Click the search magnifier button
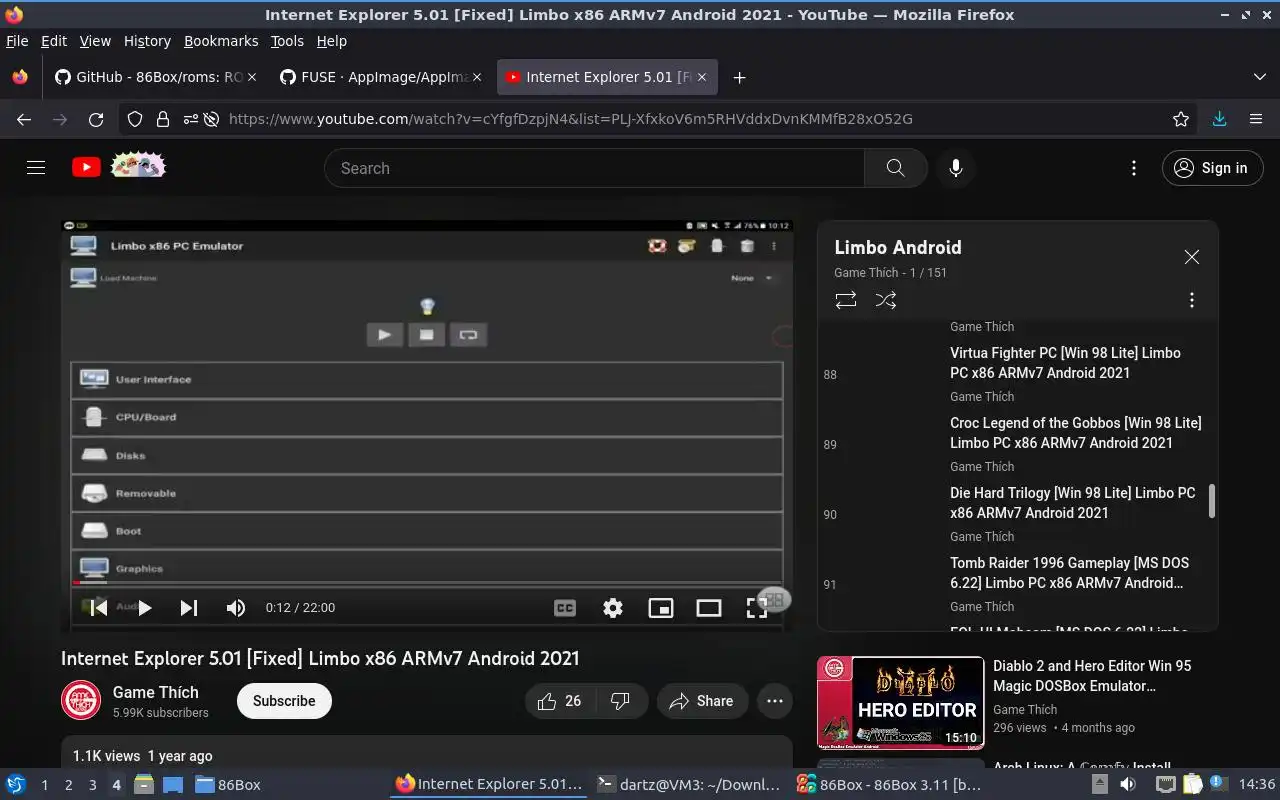 895,168
